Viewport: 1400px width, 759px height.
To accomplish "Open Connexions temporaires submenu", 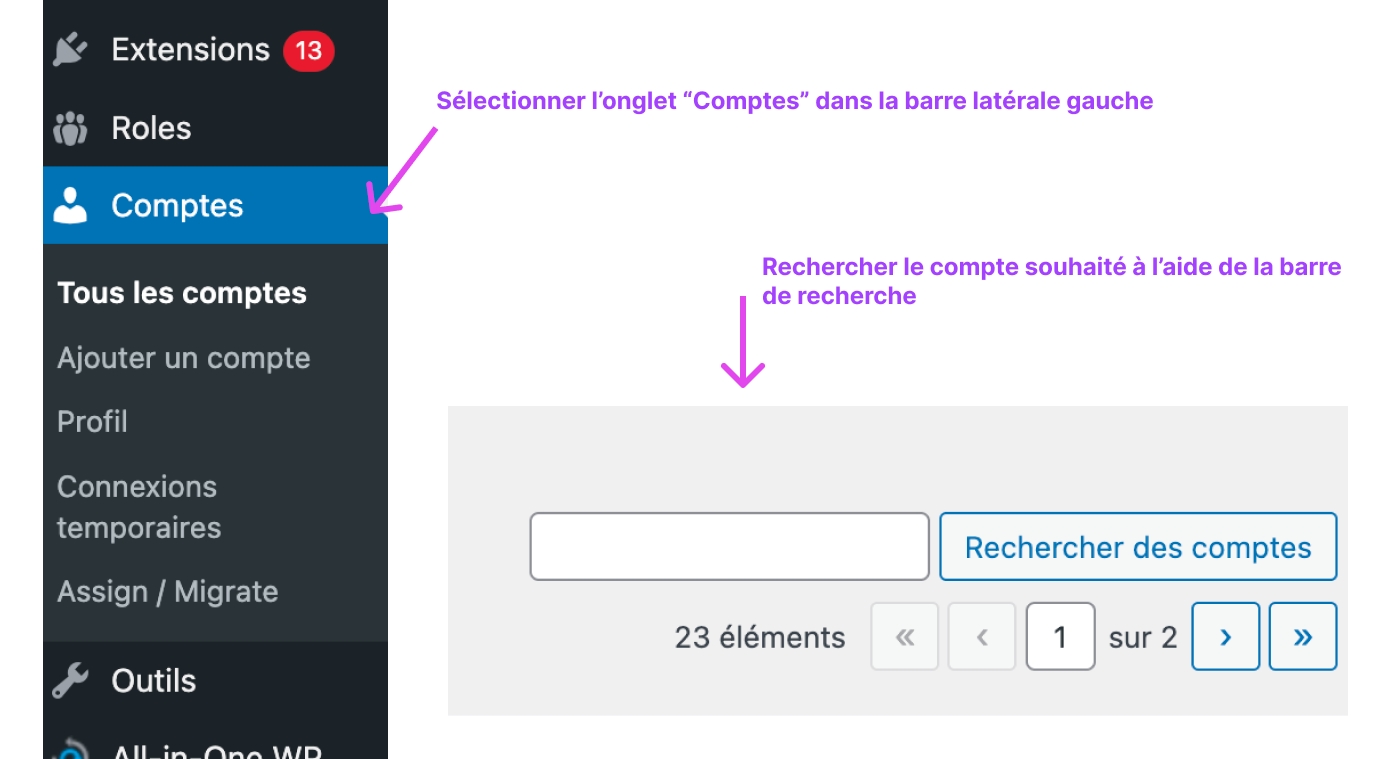I will pos(139,507).
